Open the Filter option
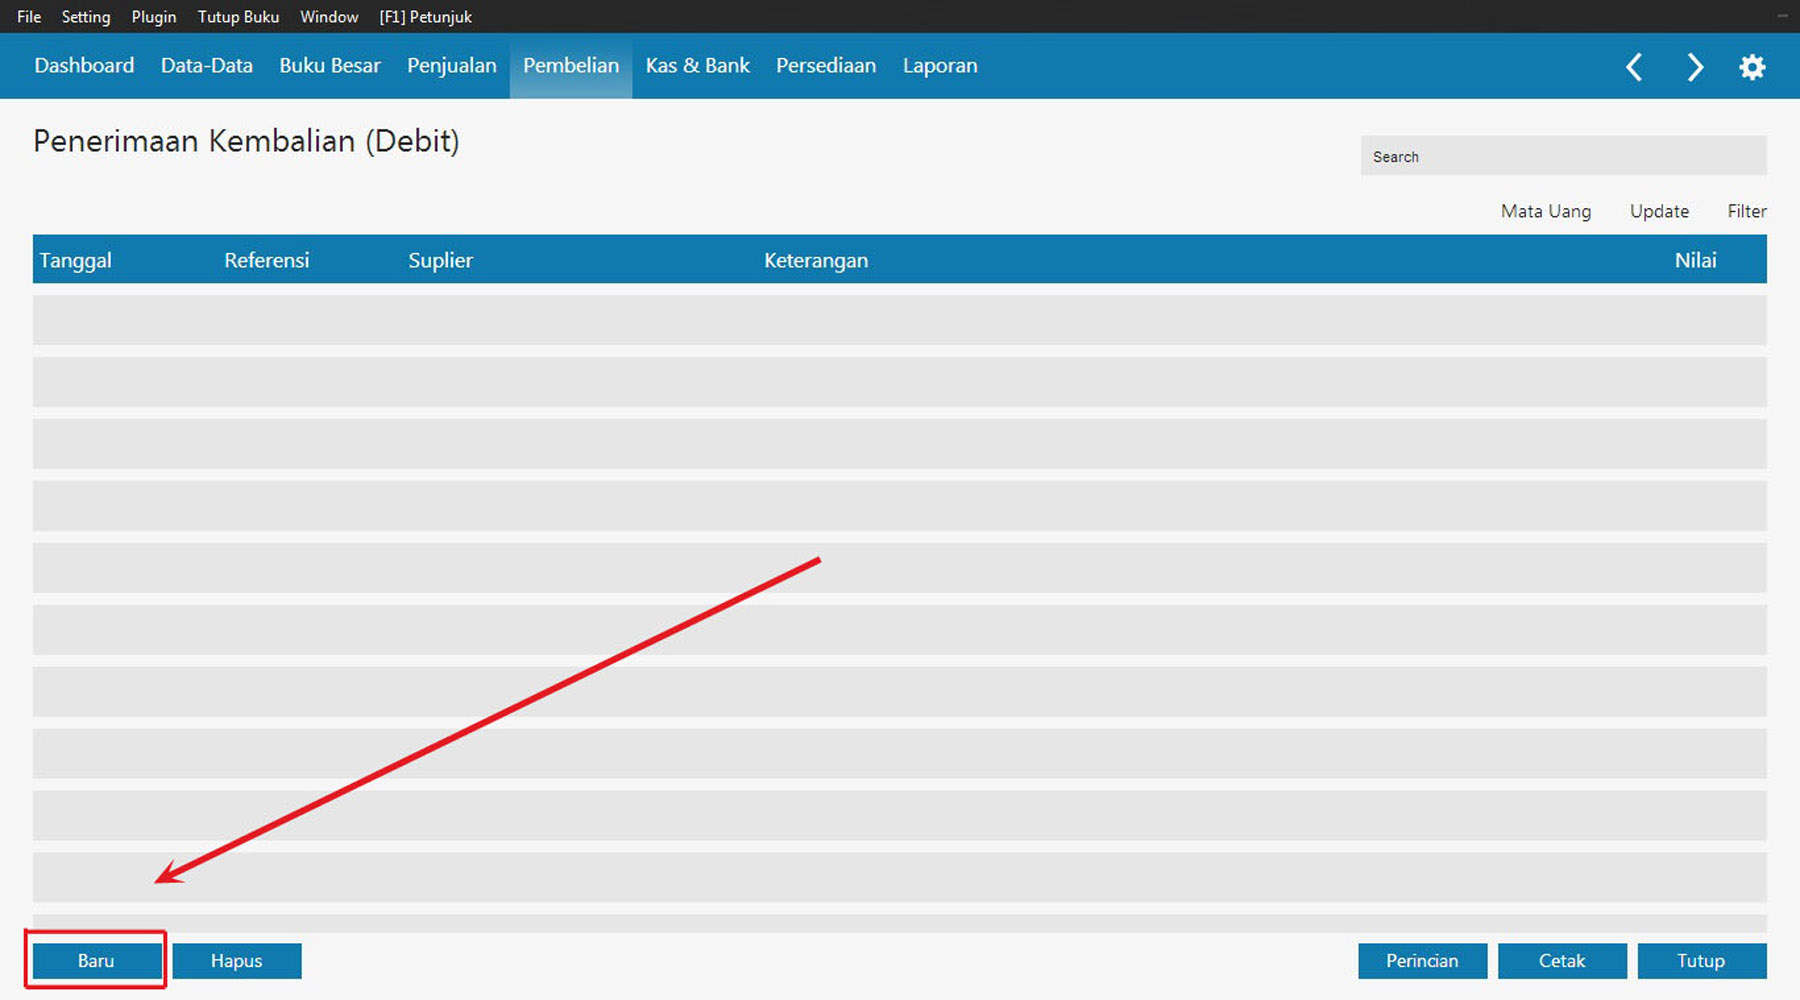The width and height of the screenshot is (1800, 1000). [1747, 211]
